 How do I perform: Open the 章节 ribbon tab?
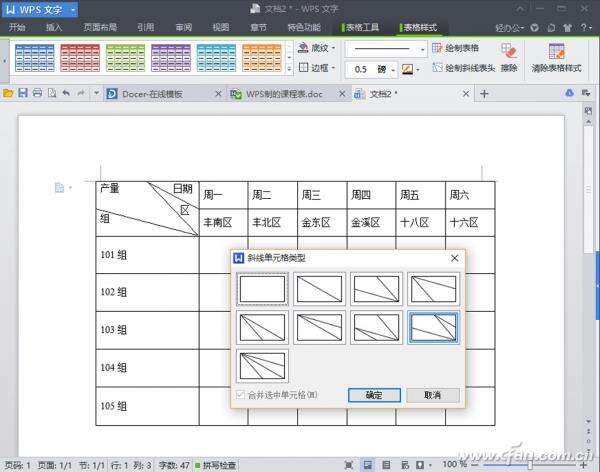click(x=258, y=27)
